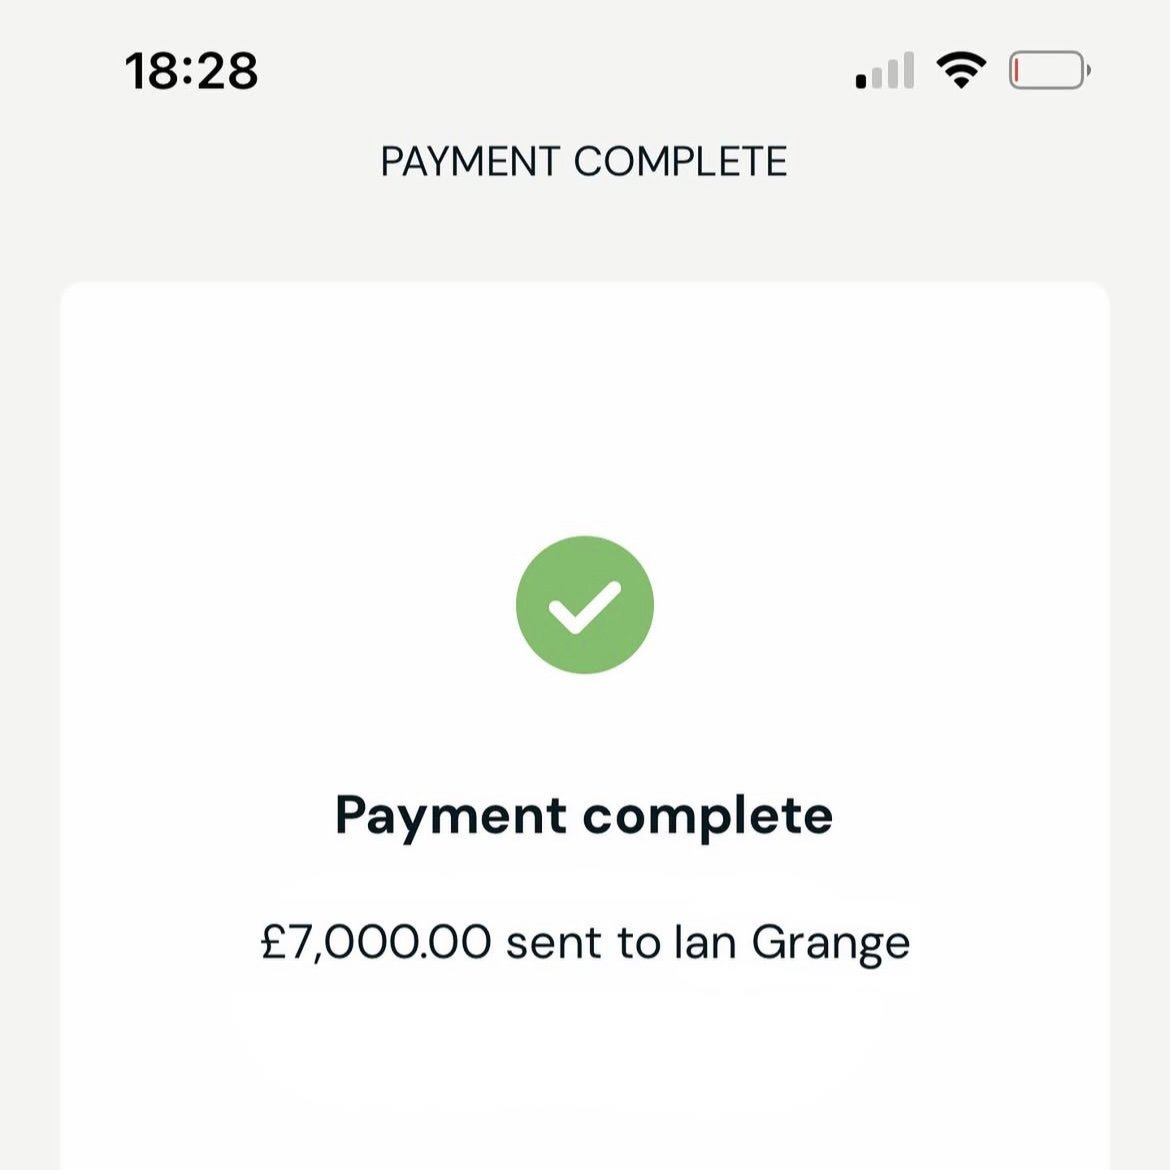Tap the green checkmark success icon
Image resolution: width=1170 pixels, height=1170 pixels.
click(585, 605)
